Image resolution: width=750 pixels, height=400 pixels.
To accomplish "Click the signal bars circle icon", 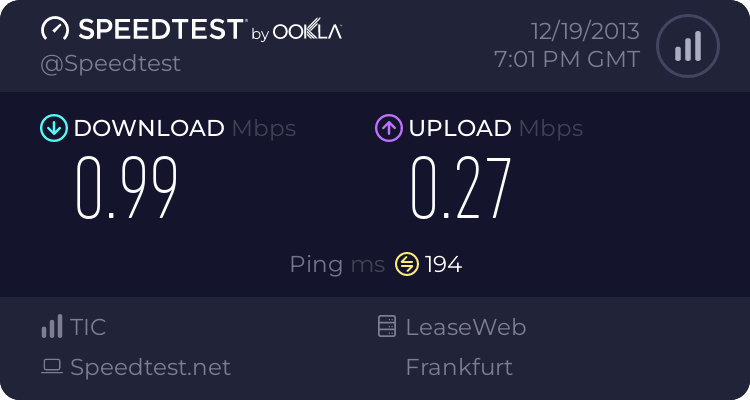I will coord(686,46).
